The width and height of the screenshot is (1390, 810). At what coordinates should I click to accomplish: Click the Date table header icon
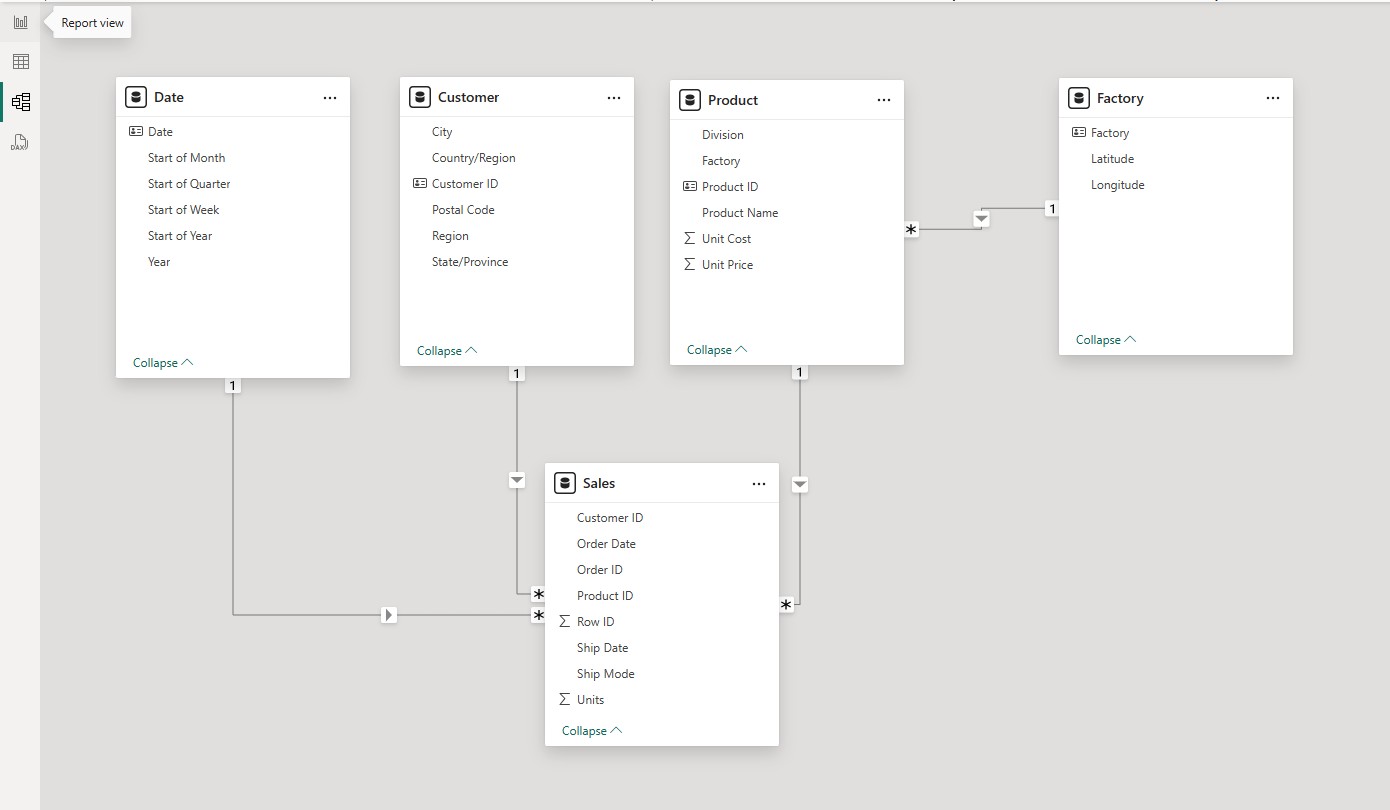click(x=136, y=97)
